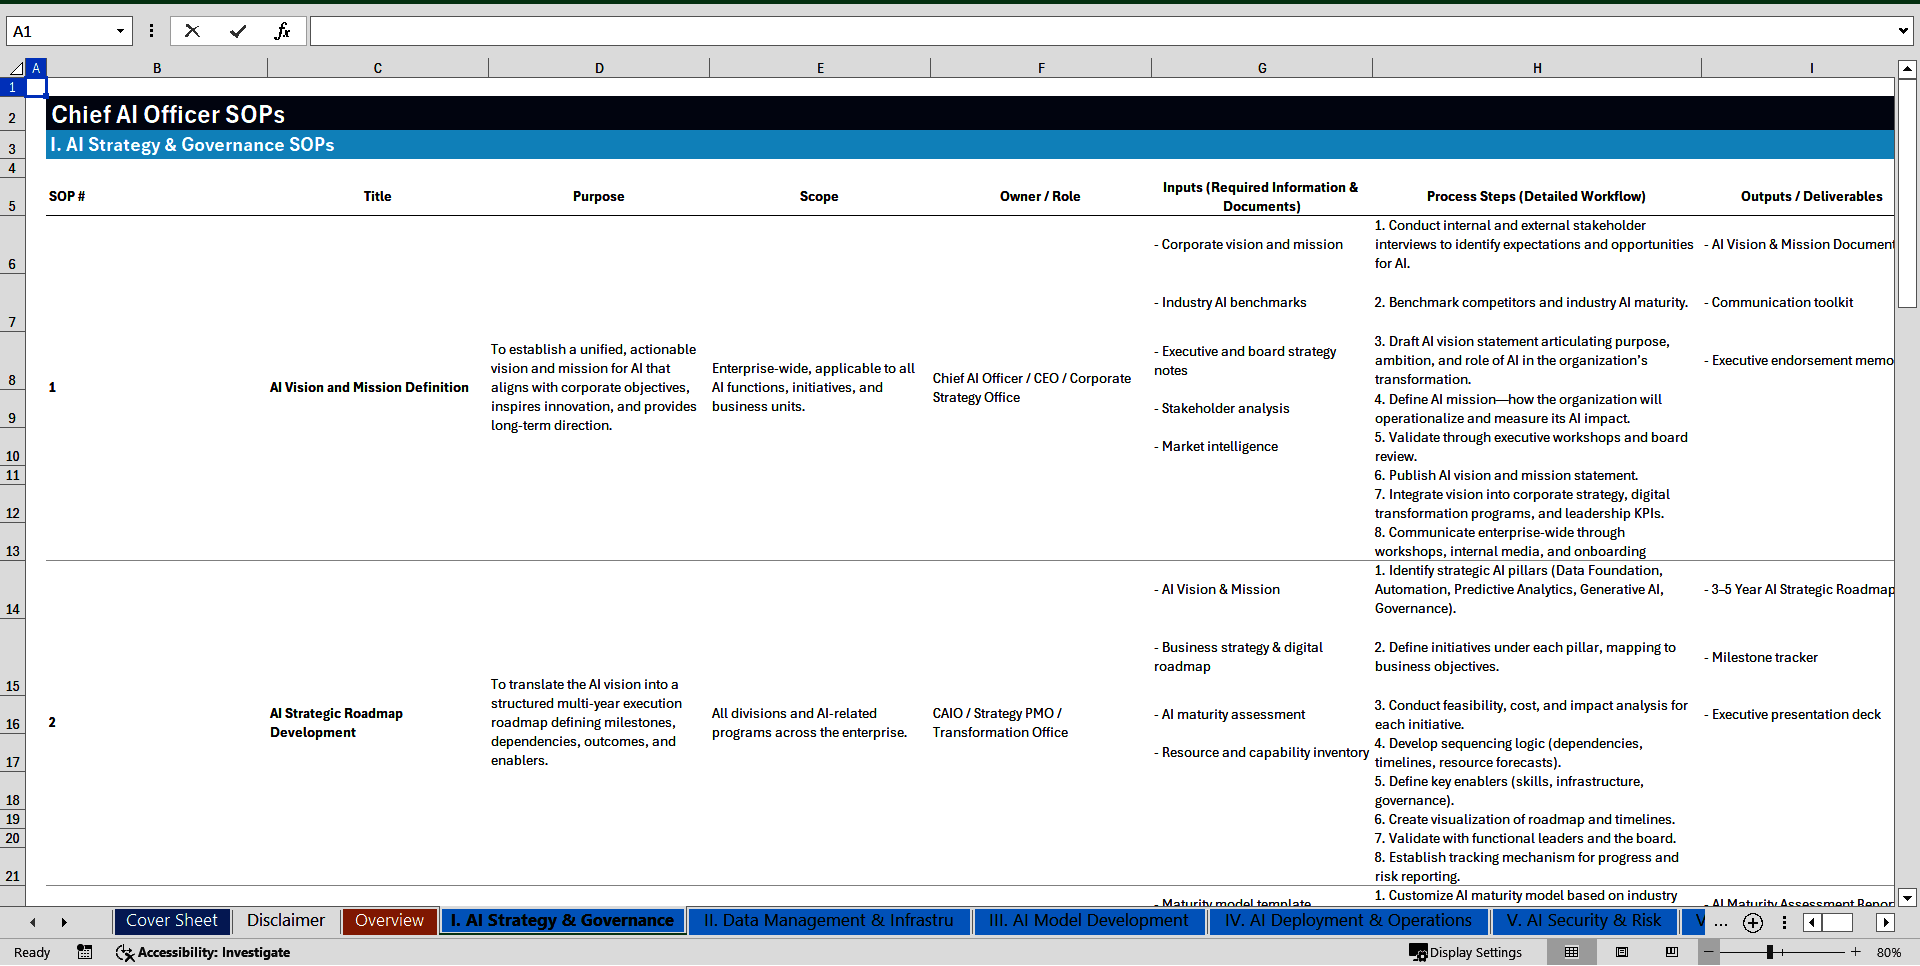Click the Enter checkmark in formula bar
Image resolution: width=1920 pixels, height=966 pixels.
point(238,31)
